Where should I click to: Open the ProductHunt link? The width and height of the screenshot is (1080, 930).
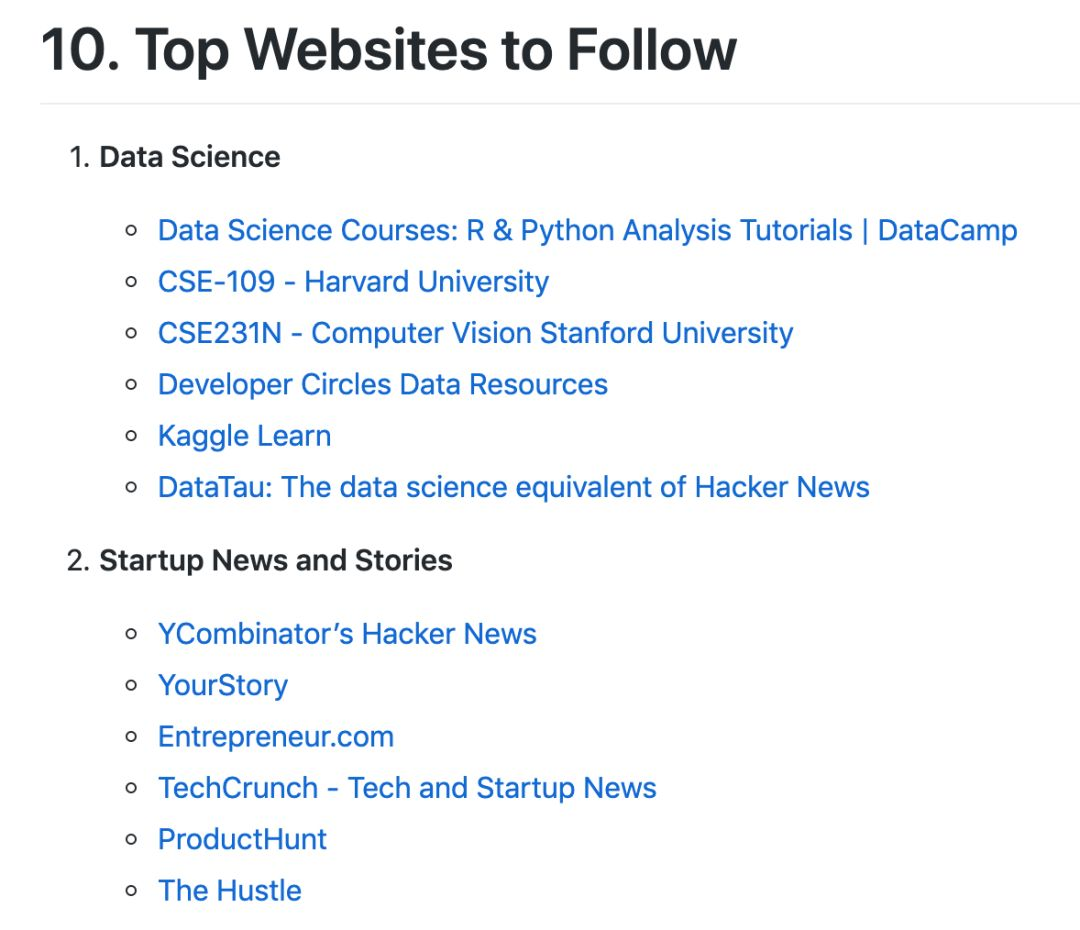[242, 839]
